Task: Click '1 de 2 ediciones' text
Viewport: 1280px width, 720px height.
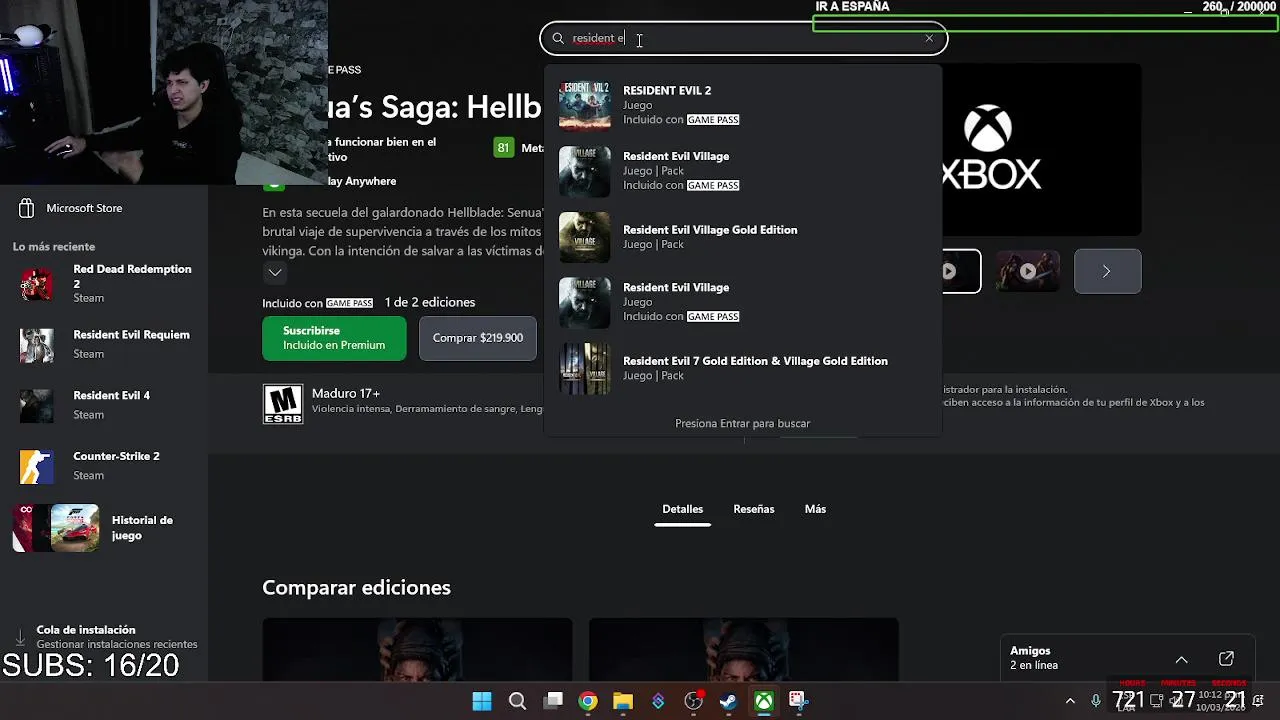Action: (430, 302)
